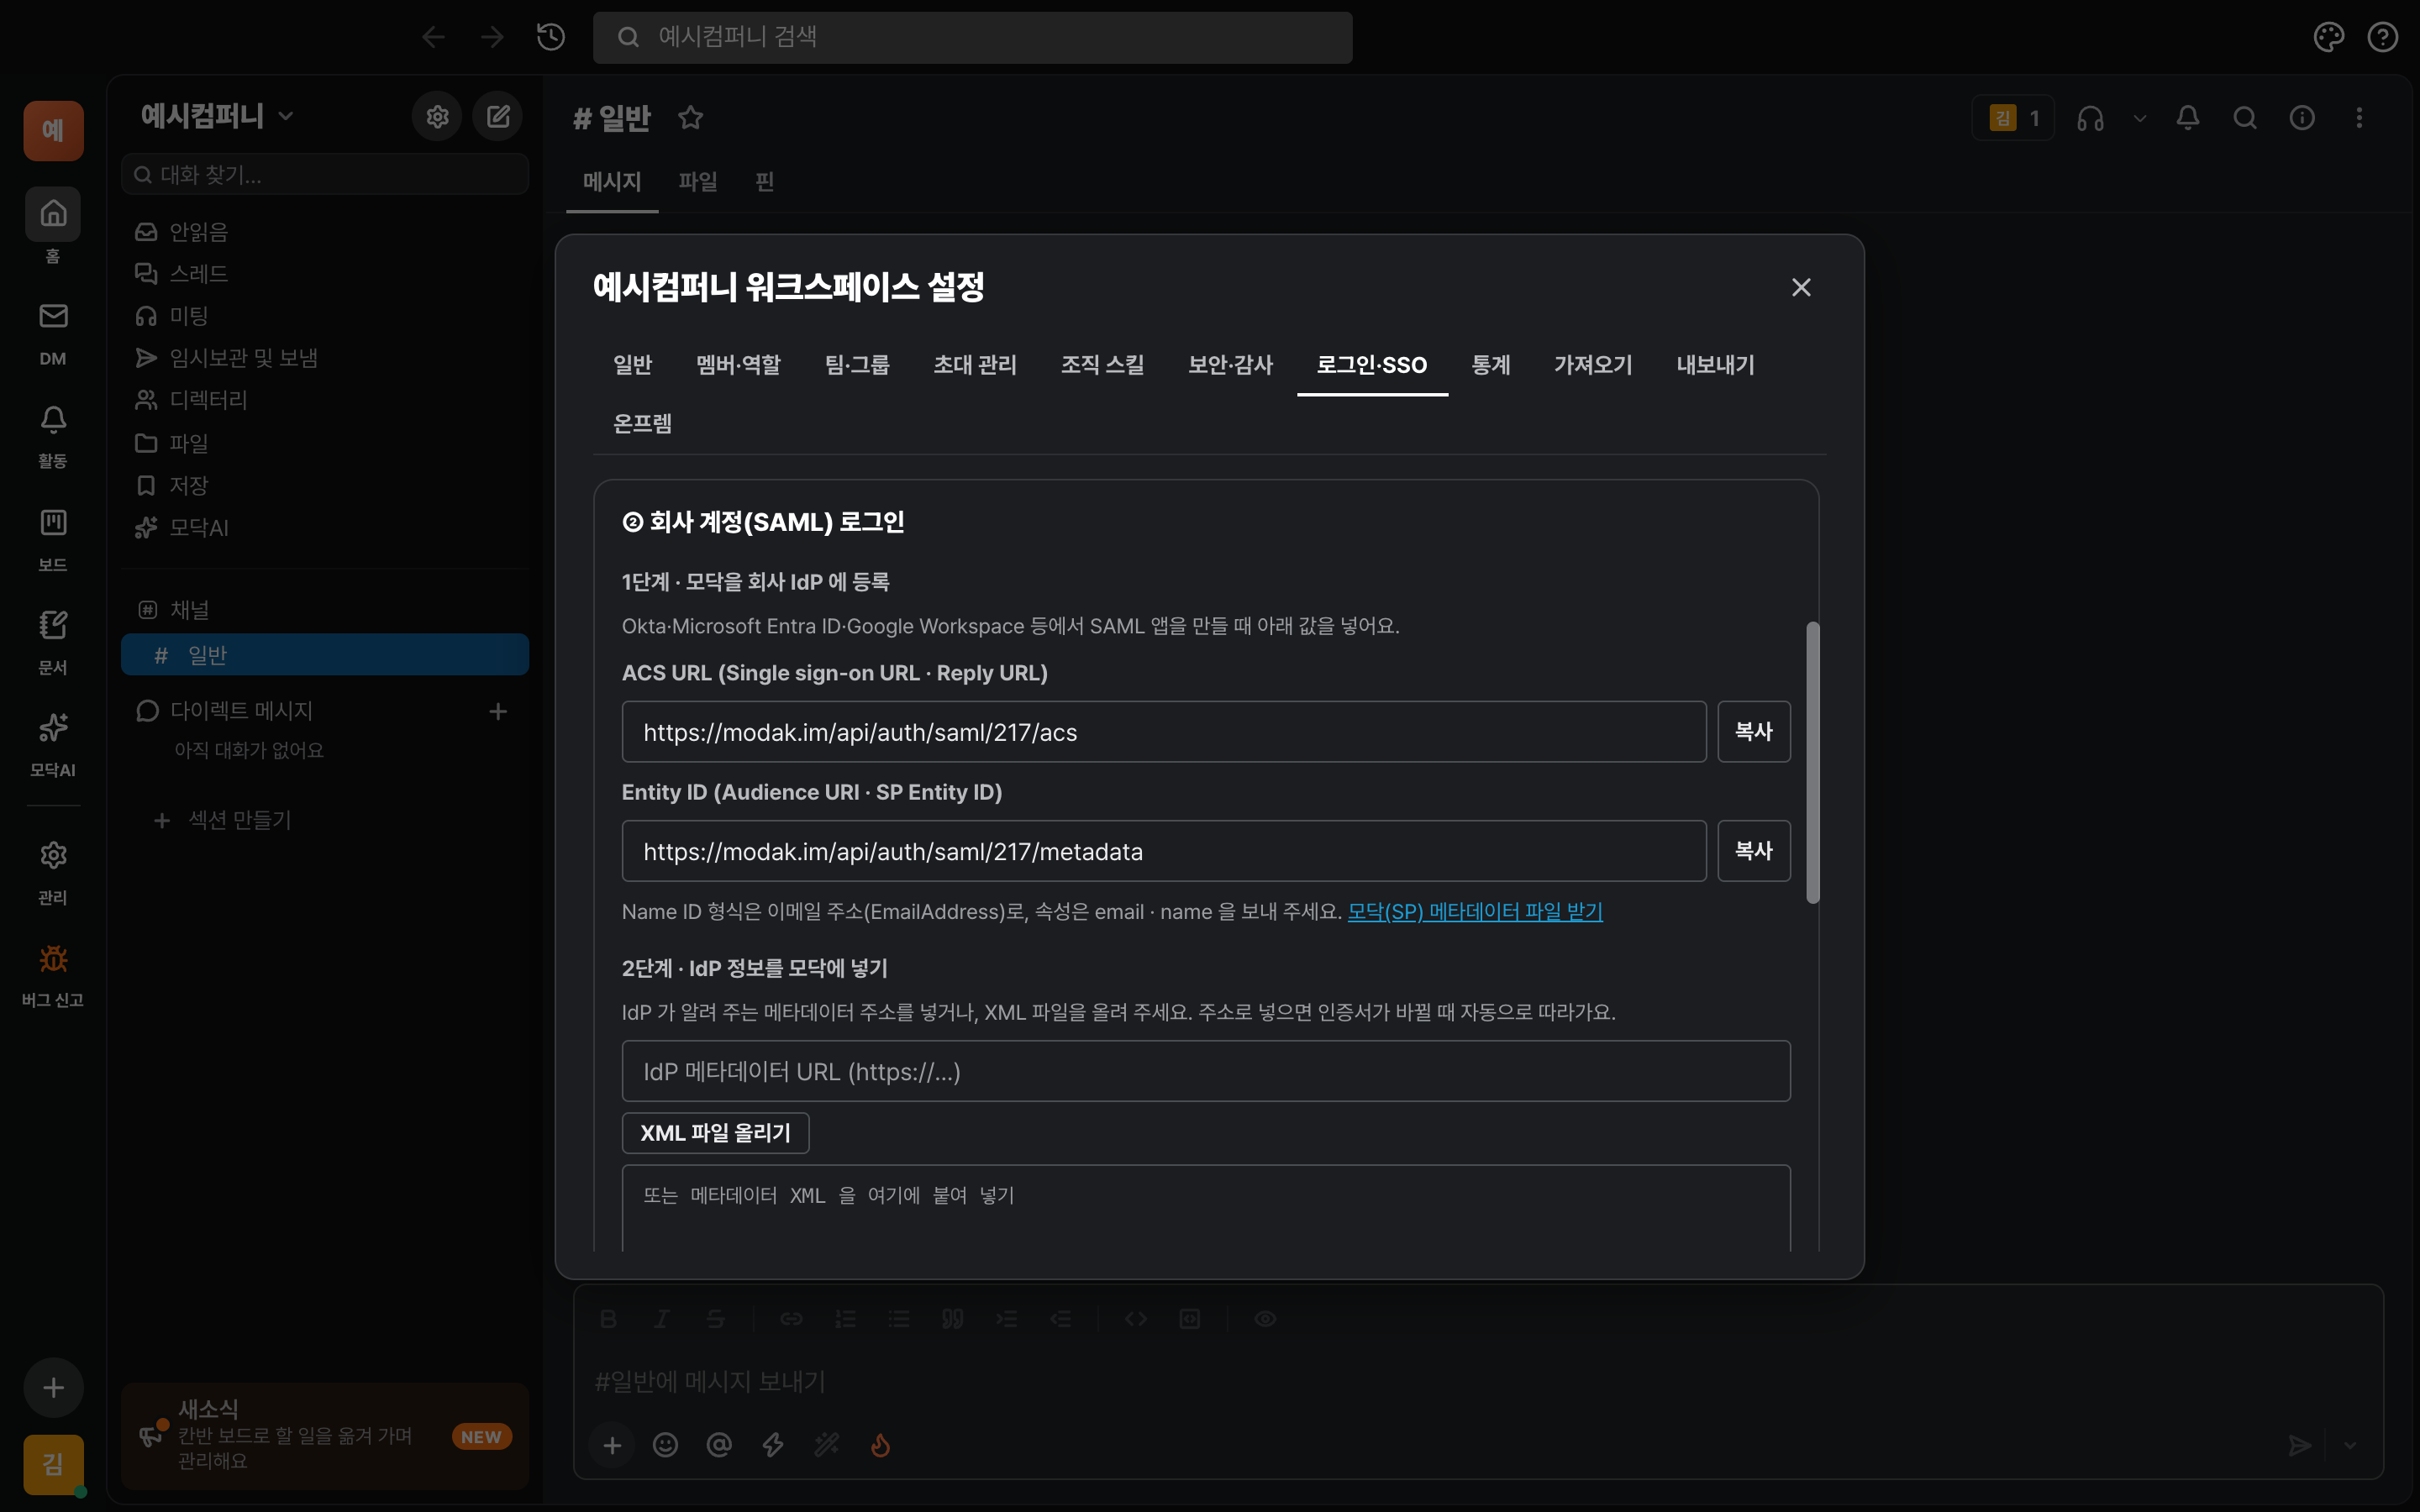Click 섹션 만들기 in sidebar
Viewport: 2420px width, 1512px height.
pyautogui.click(x=324, y=820)
